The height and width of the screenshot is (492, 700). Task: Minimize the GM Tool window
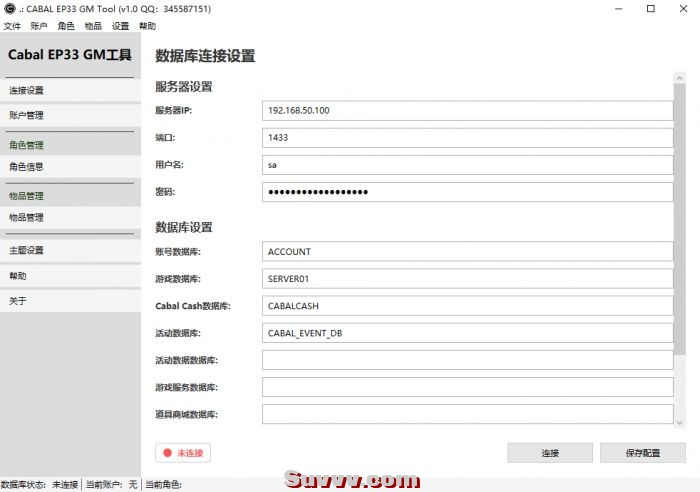click(x=618, y=8)
